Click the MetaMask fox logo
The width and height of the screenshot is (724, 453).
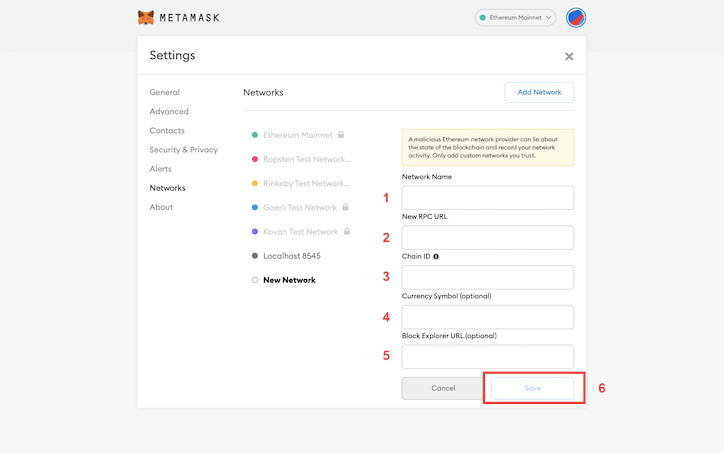pyautogui.click(x=146, y=18)
